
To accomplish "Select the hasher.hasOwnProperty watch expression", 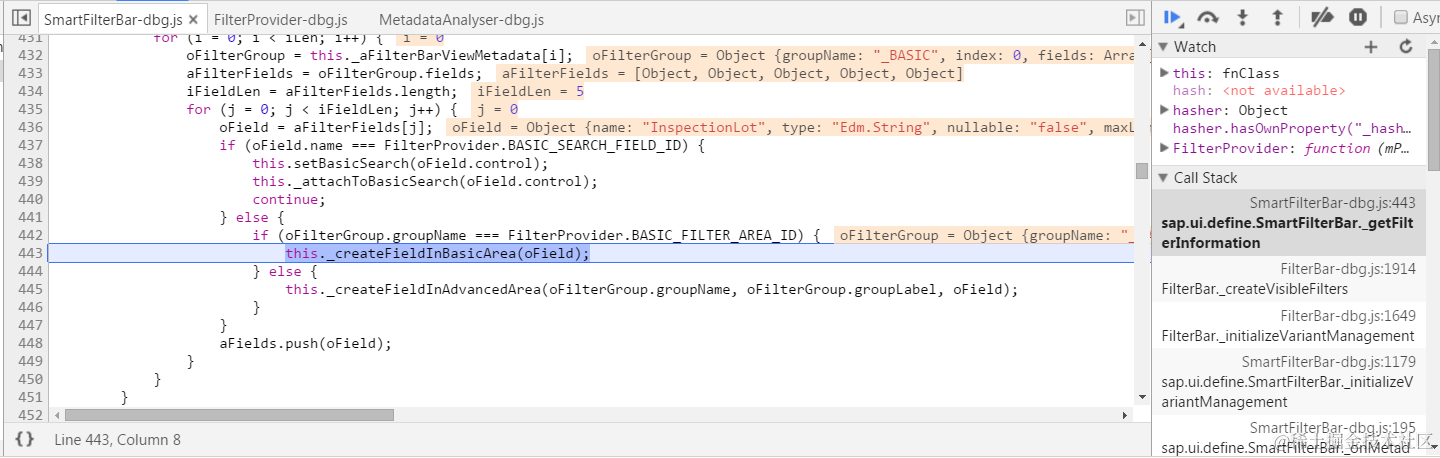I will pos(1291,129).
